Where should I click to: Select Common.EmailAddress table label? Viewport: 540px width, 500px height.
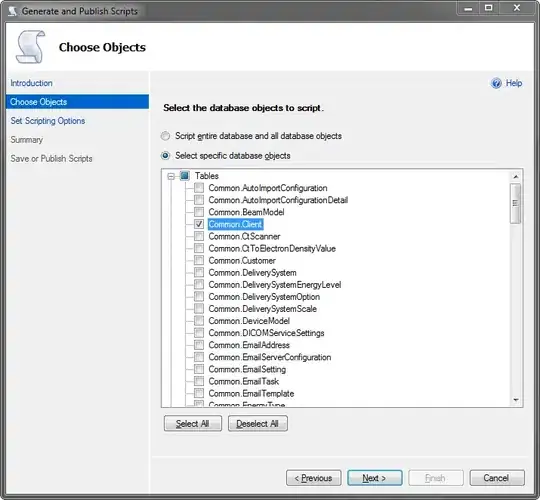[249, 345]
